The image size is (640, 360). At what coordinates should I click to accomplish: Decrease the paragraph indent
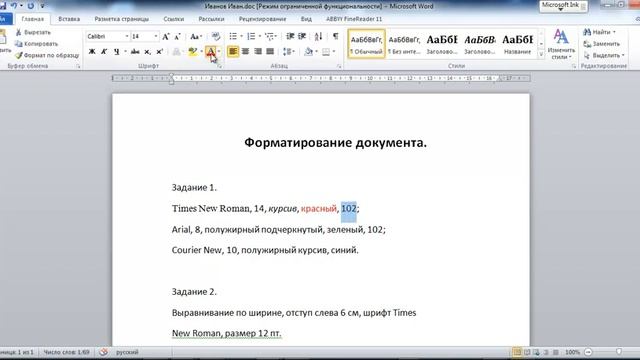[x=290, y=37]
